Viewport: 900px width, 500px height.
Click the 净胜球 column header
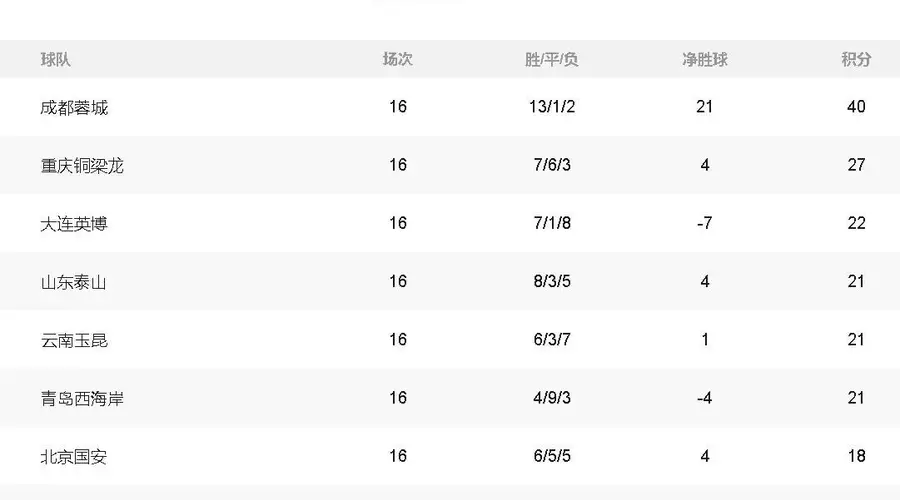tap(704, 59)
